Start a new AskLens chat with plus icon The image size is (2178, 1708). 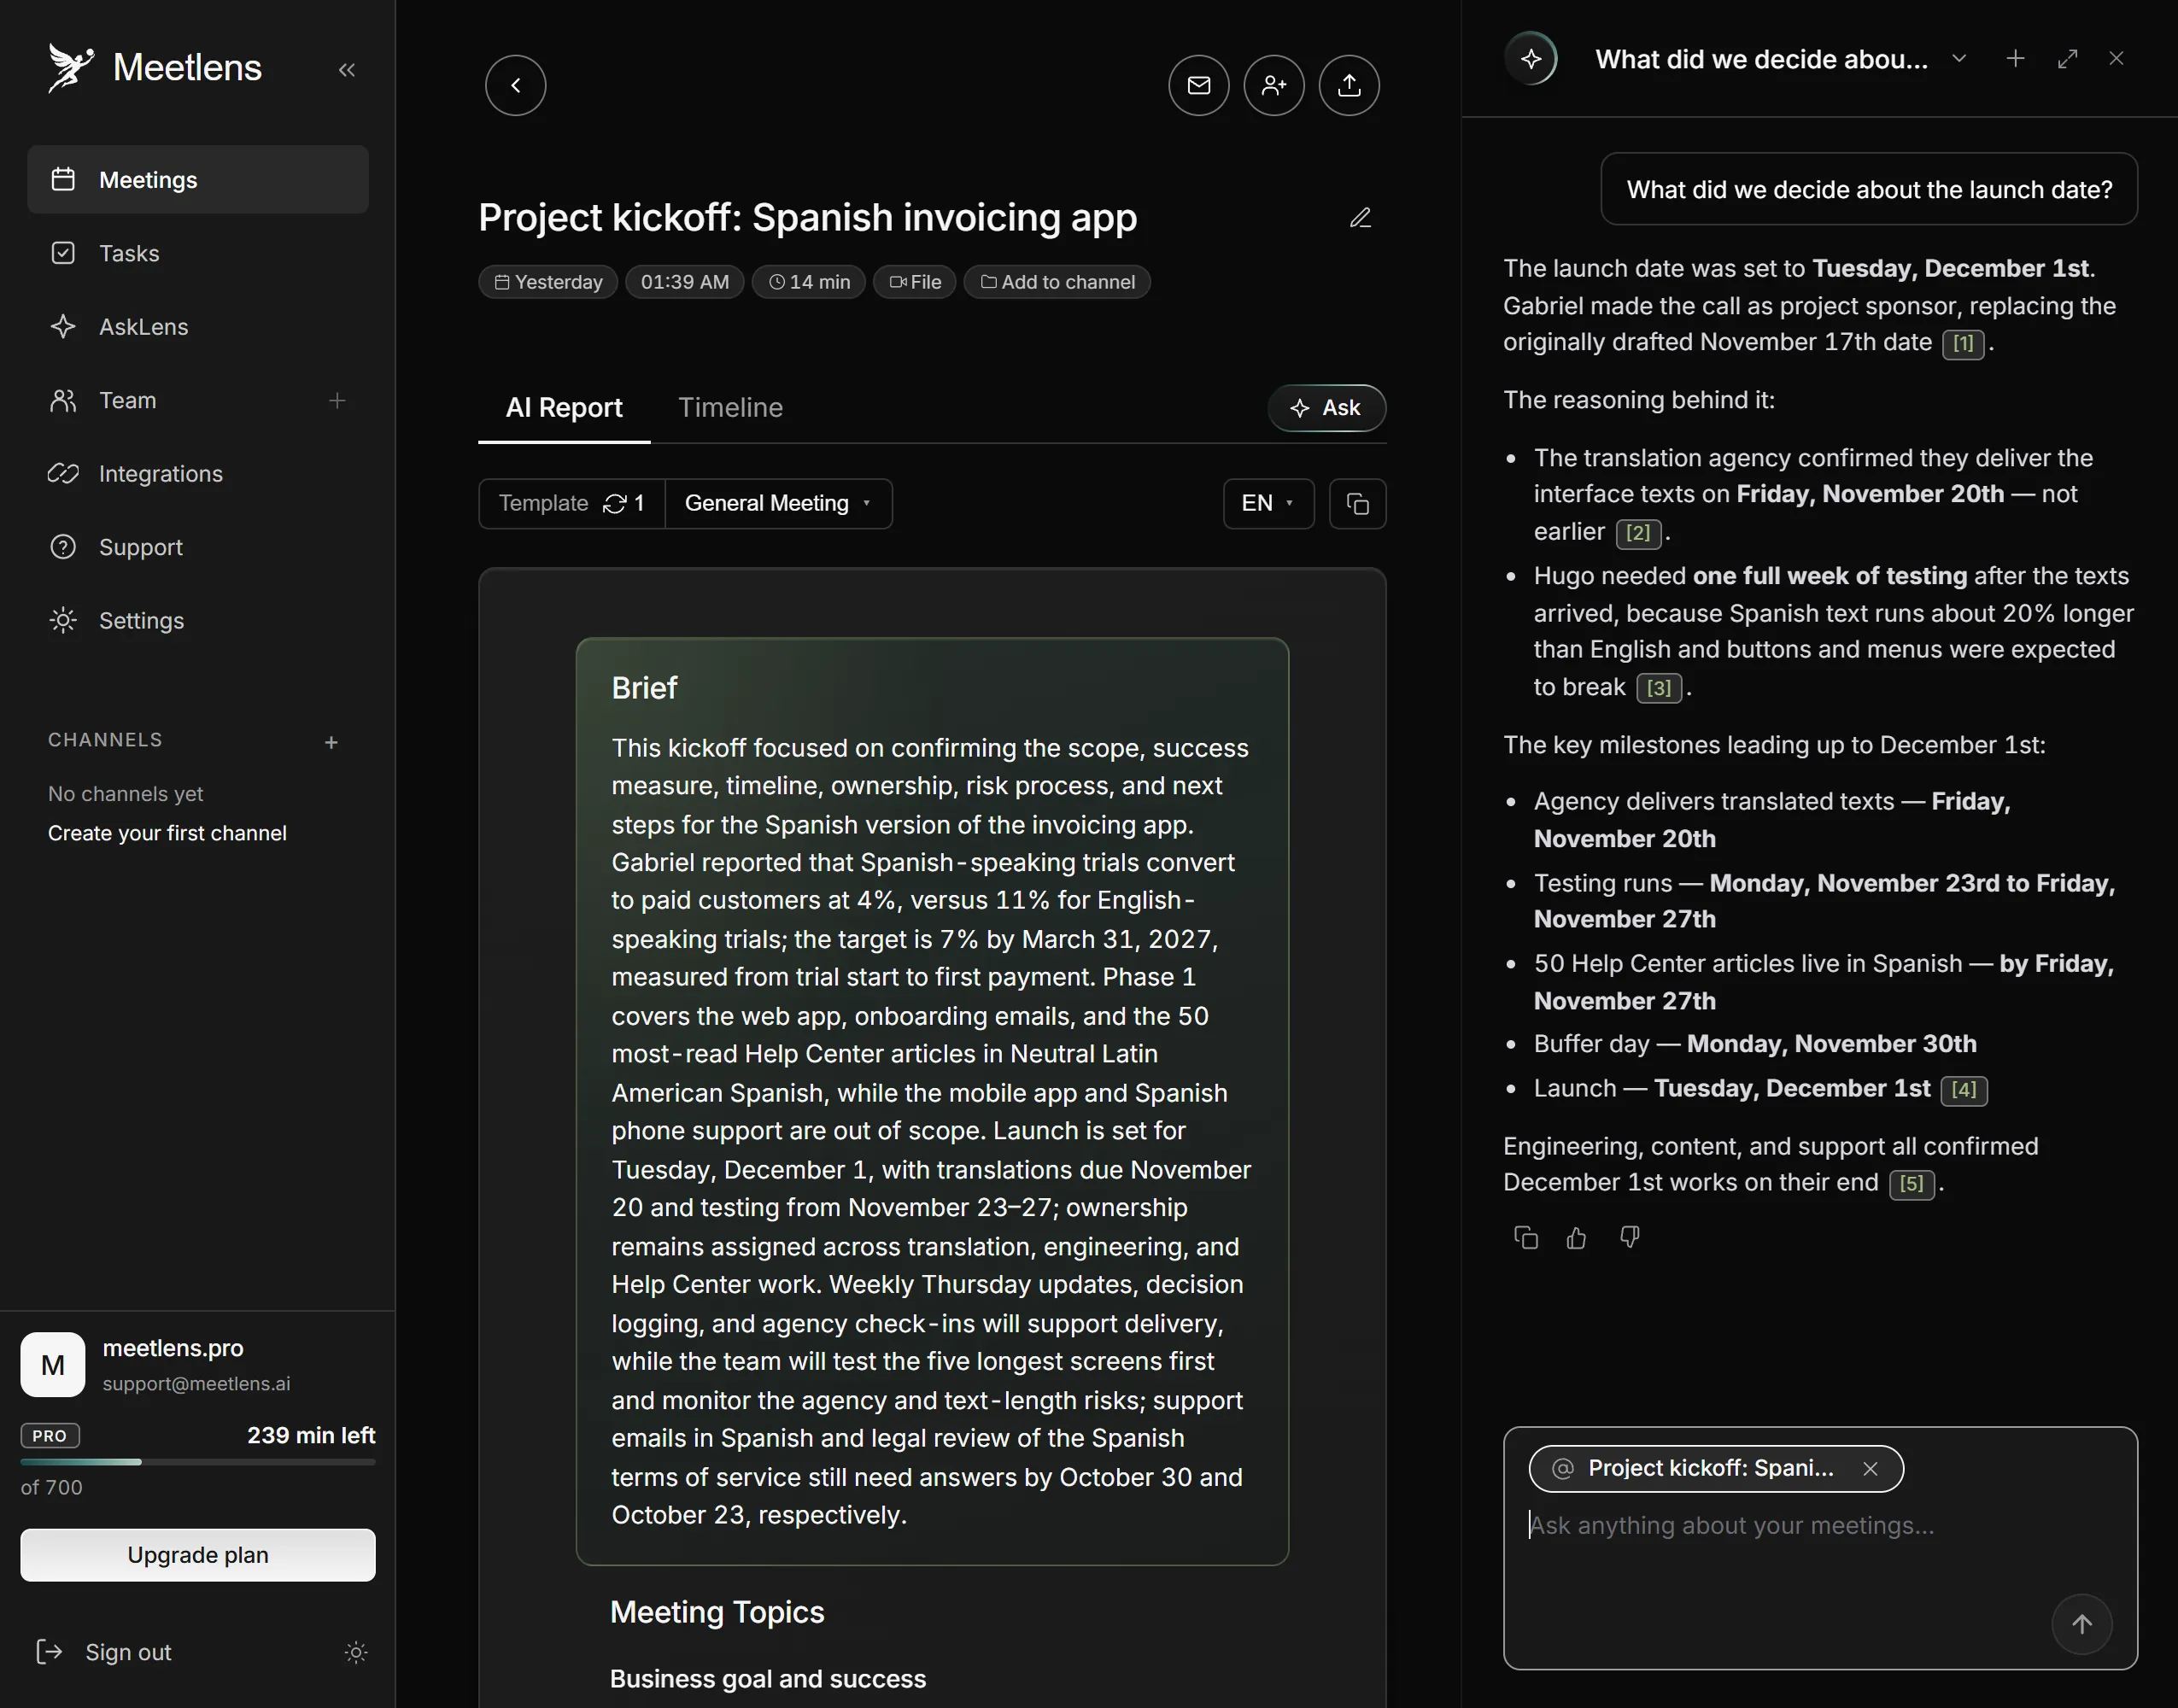(x=2016, y=59)
